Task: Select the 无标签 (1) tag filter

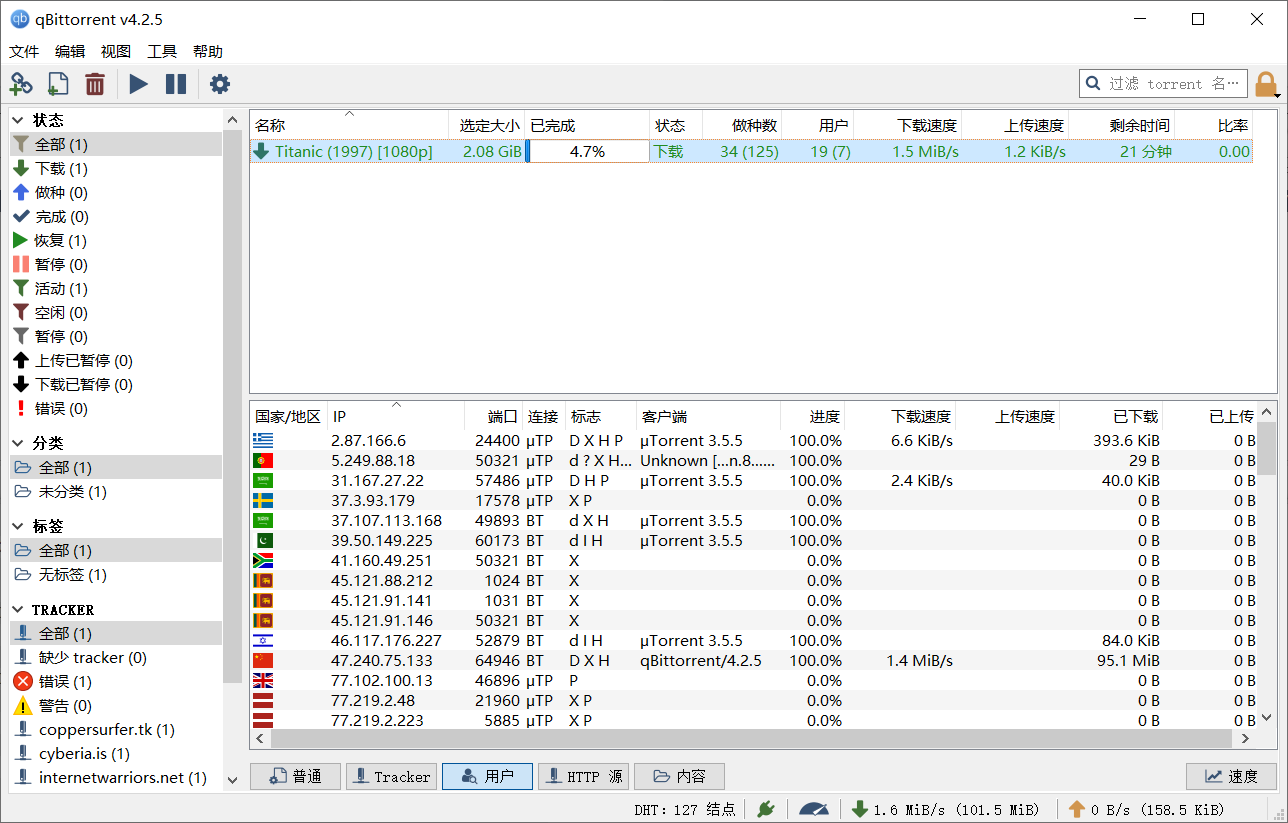Action: coord(116,575)
